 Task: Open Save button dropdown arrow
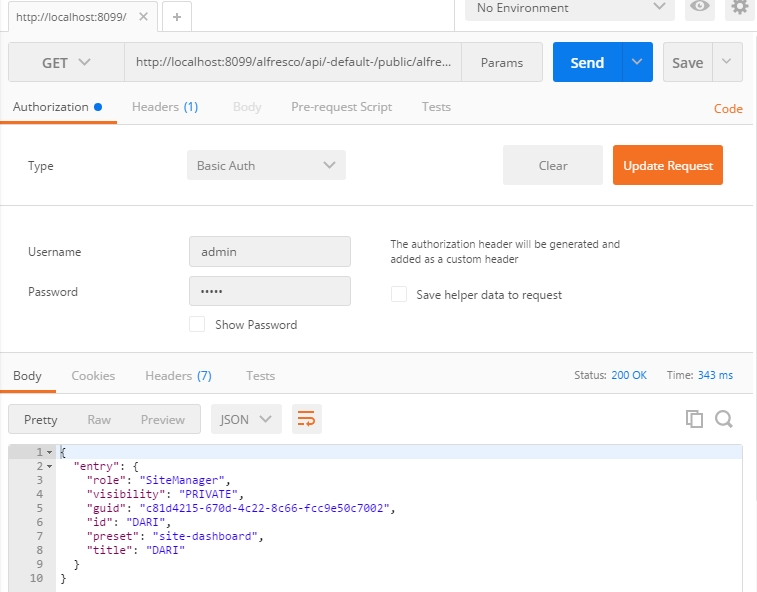click(x=727, y=62)
